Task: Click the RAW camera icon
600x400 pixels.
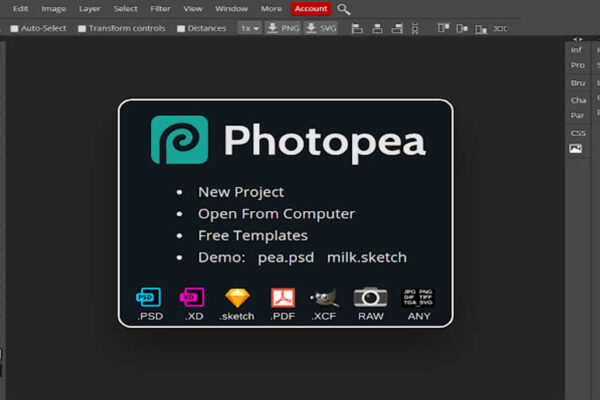Action: [370, 297]
